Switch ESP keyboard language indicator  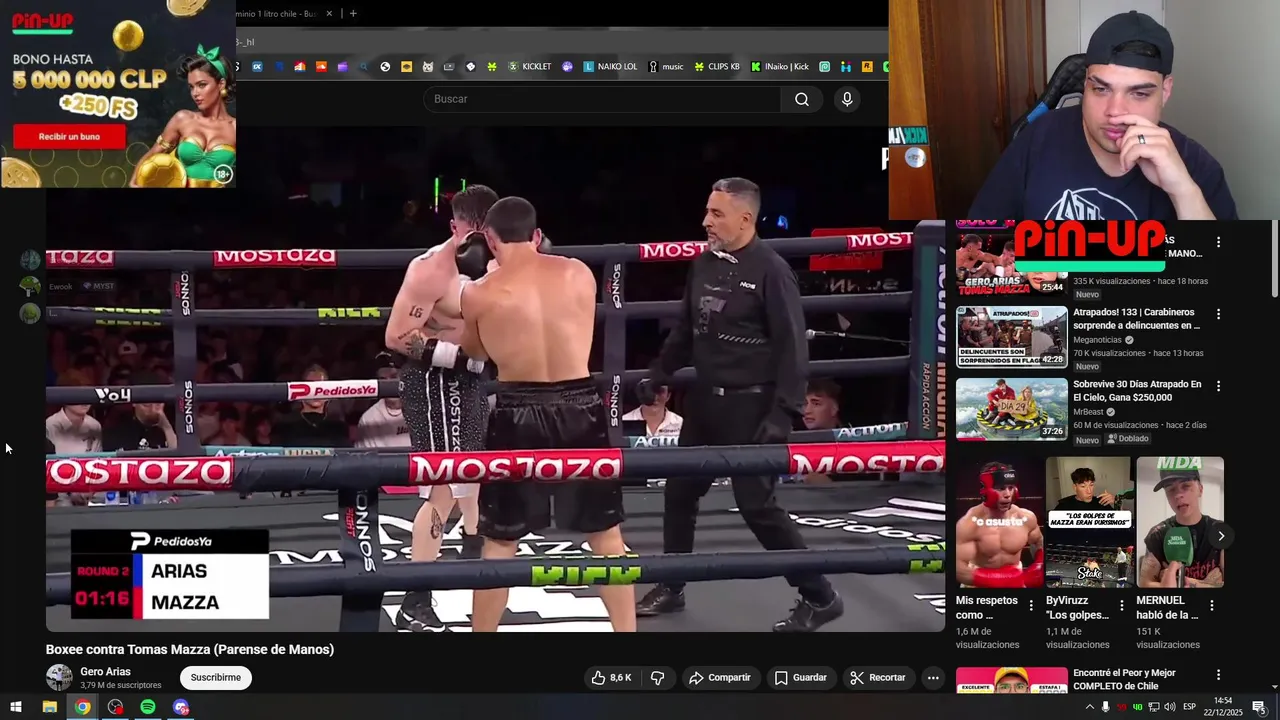pyautogui.click(x=1189, y=707)
